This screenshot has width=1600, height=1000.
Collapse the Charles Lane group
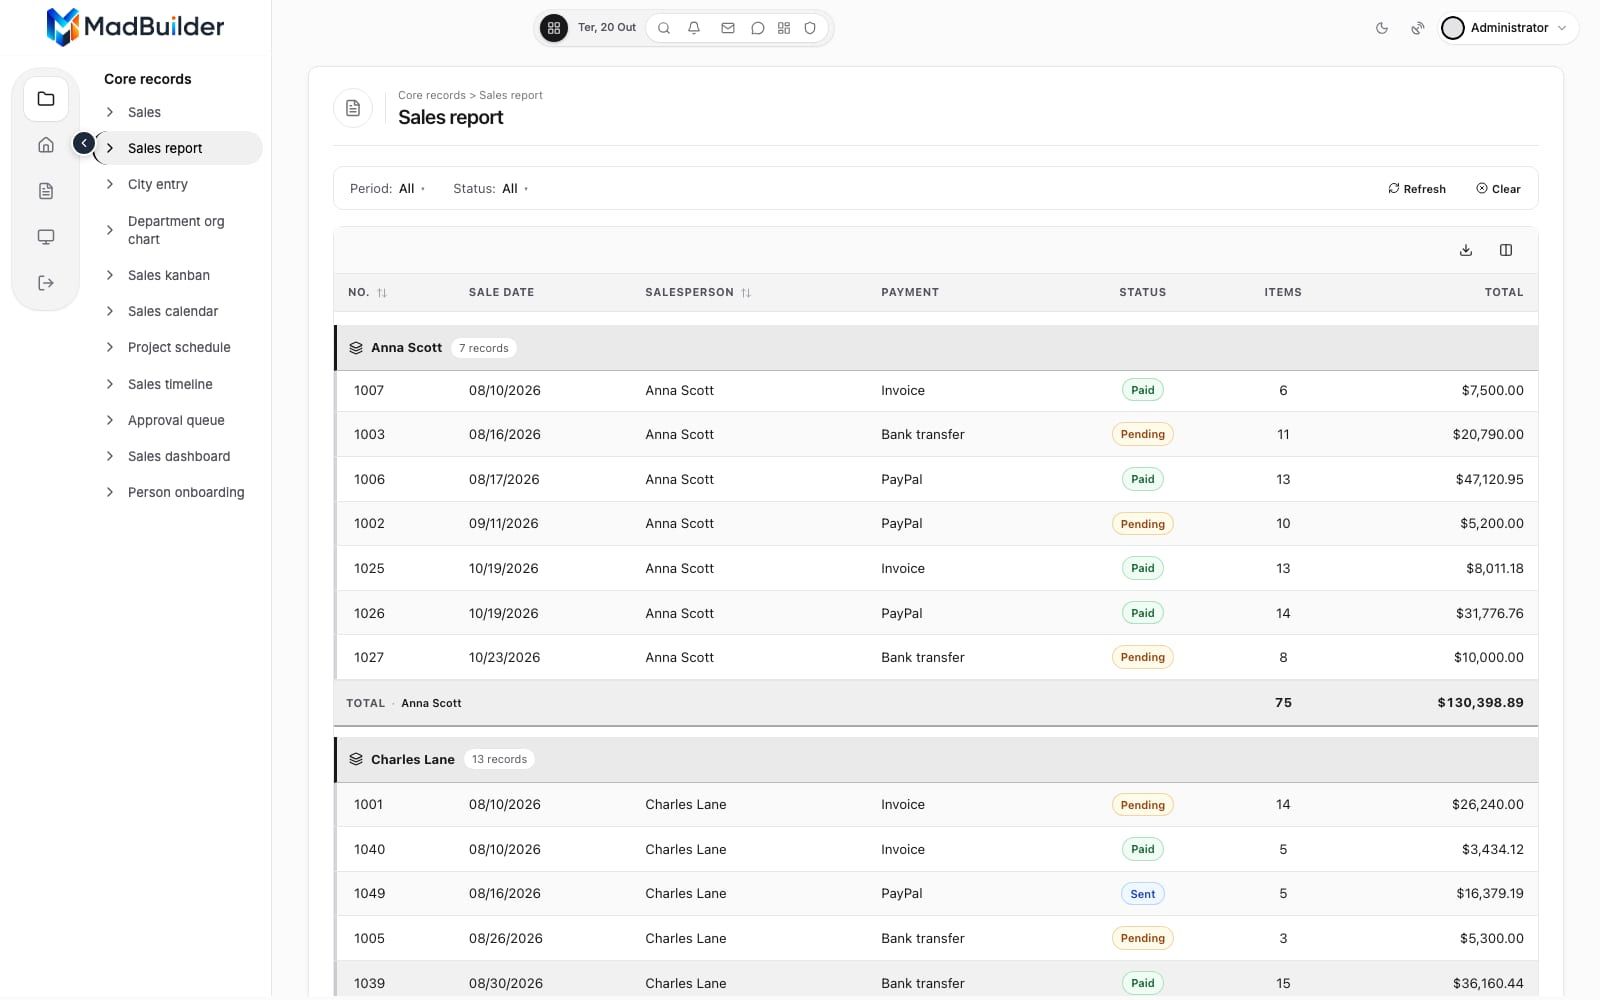[x=936, y=760]
